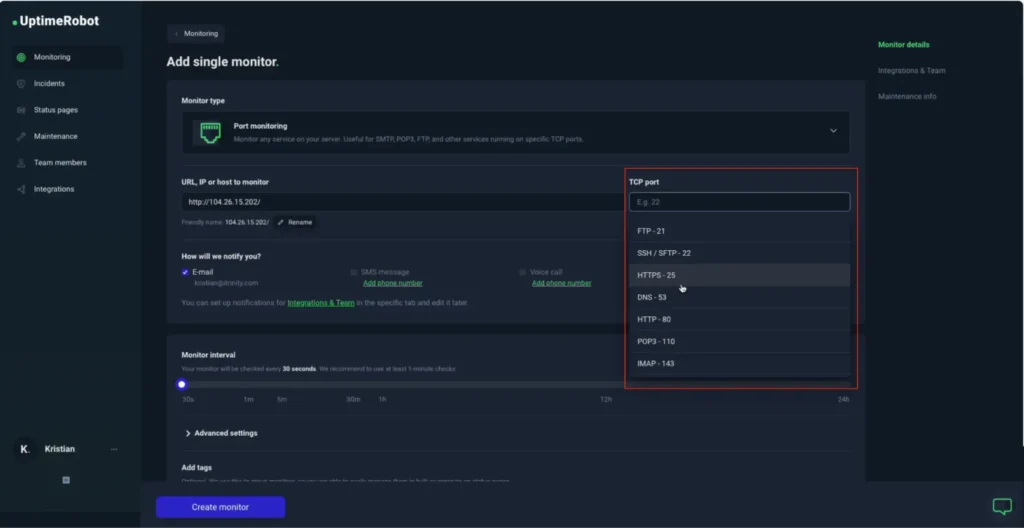Open the Integrations & Team link in notification text
This screenshot has width=1024, height=528.
[321, 303]
